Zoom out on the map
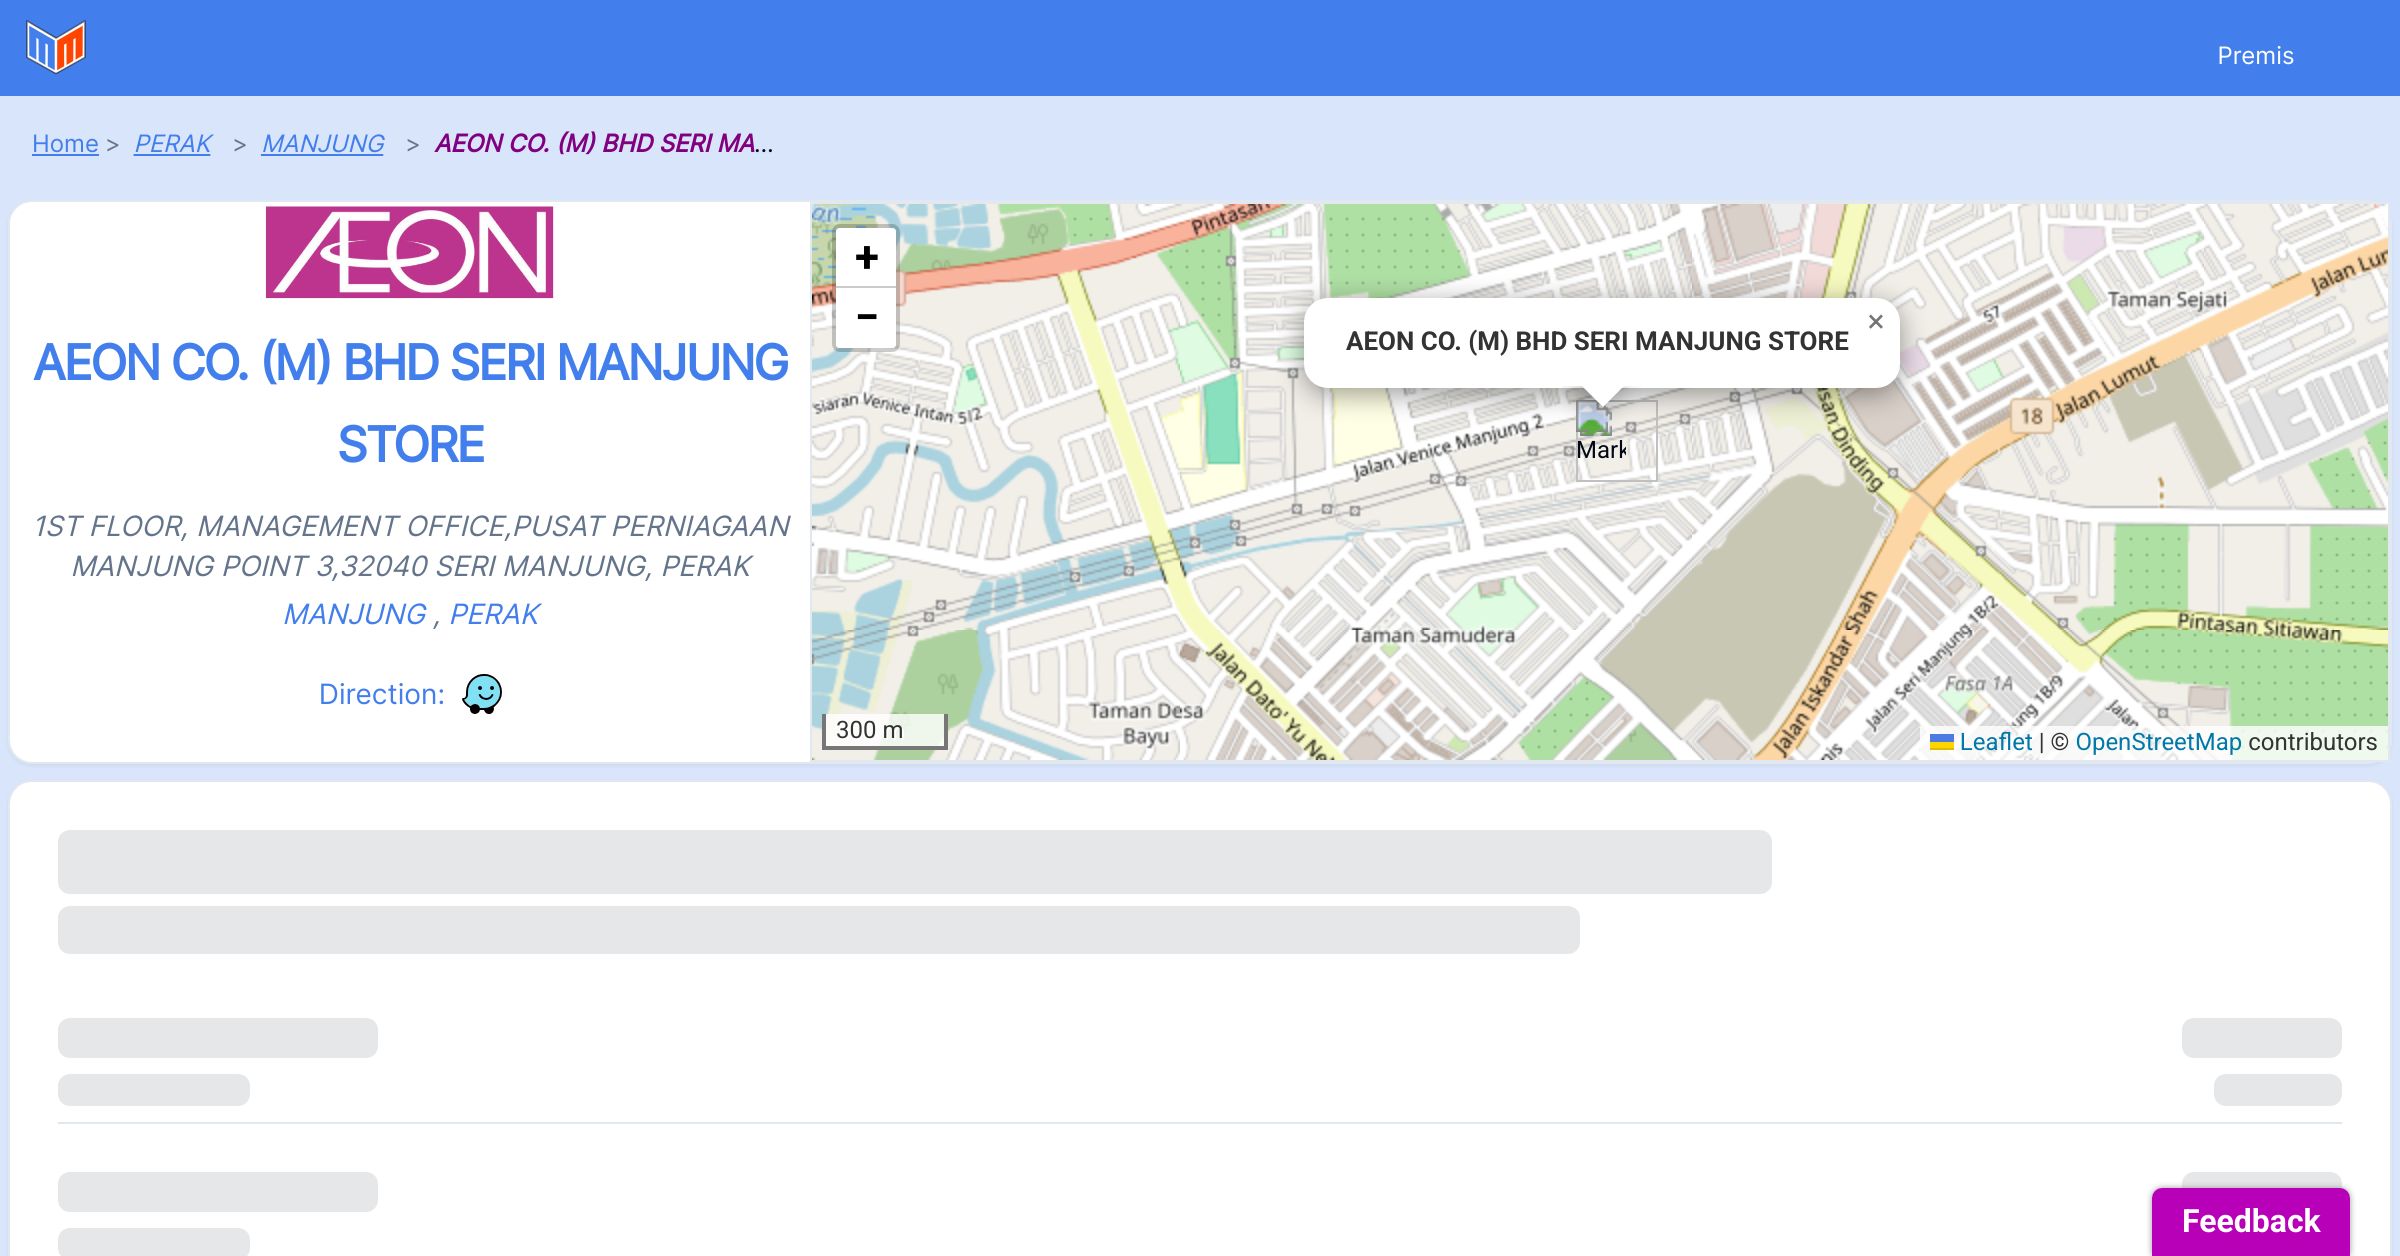Image resolution: width=2400 pixels, height=1256 pixels. (866, 318)
